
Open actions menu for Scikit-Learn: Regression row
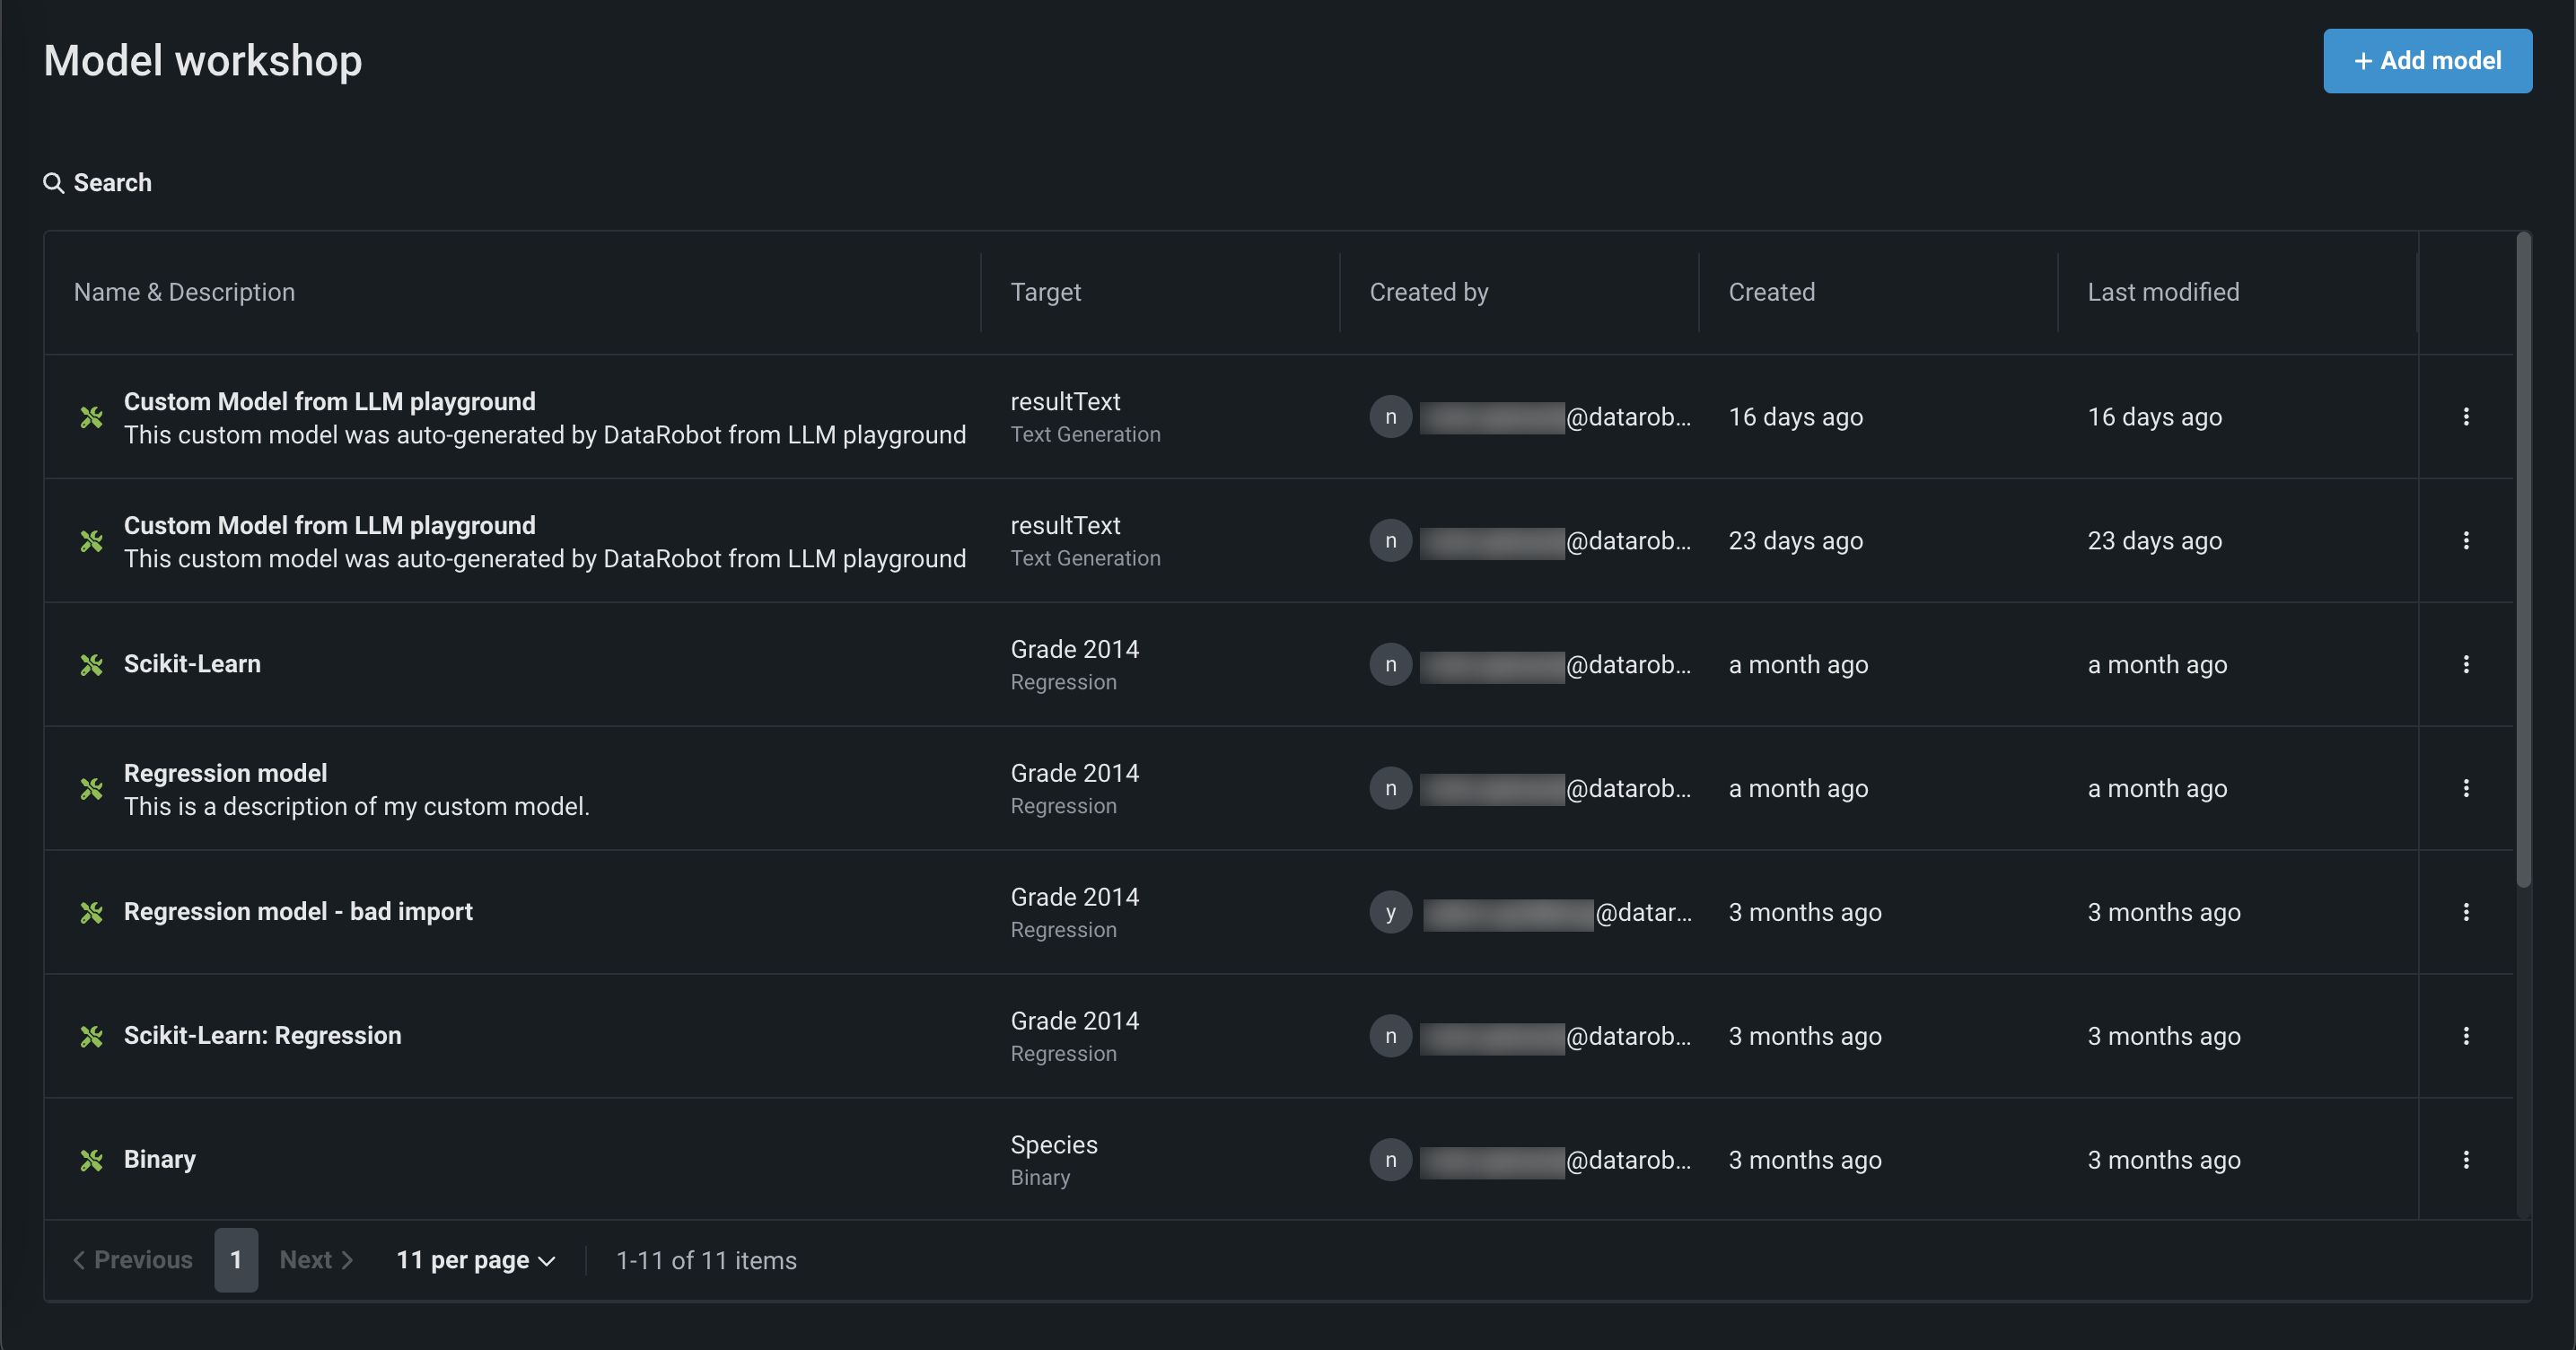point(2465,1035)
